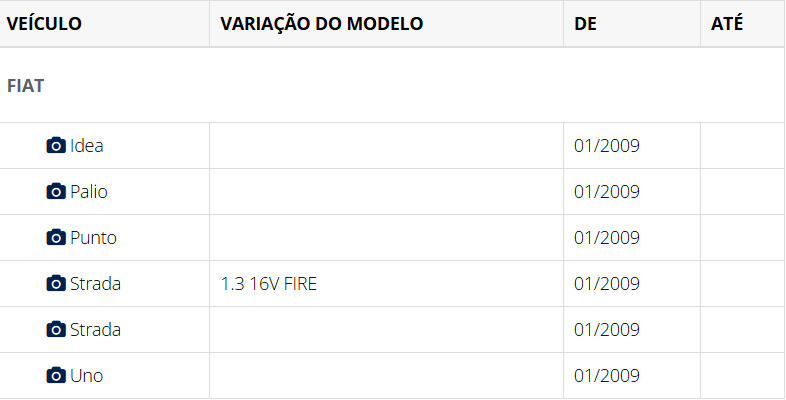The height and width of the screenshot is (400, 786).
Task: Click the camera icon next to Punto
Action: pos(56,238)
